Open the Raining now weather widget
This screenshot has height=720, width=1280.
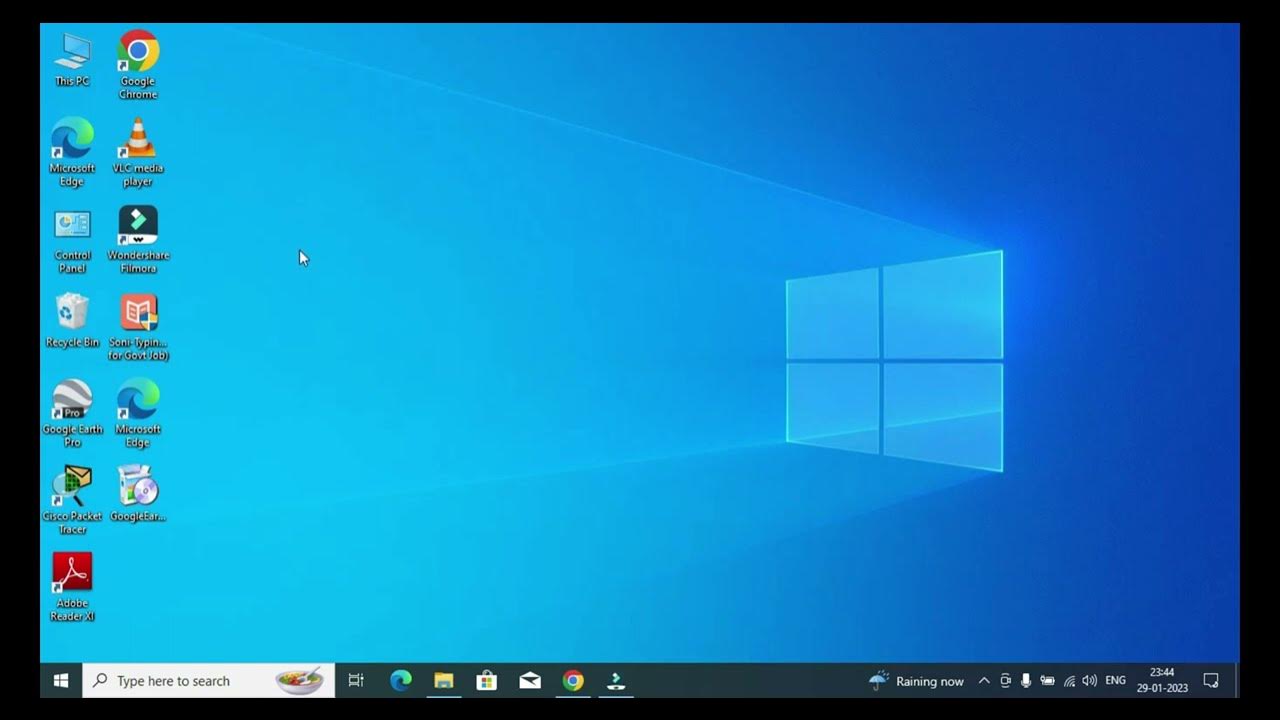pos(916,681)
